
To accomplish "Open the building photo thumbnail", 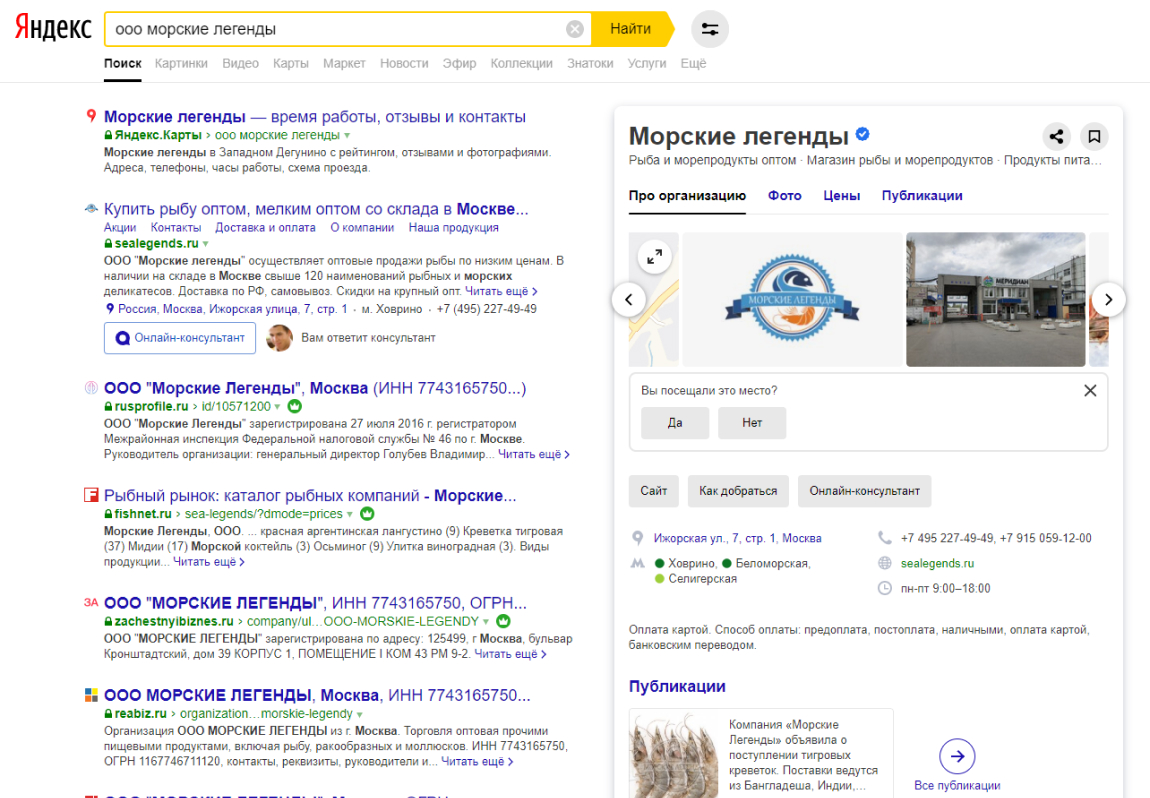I will [995, 299].
